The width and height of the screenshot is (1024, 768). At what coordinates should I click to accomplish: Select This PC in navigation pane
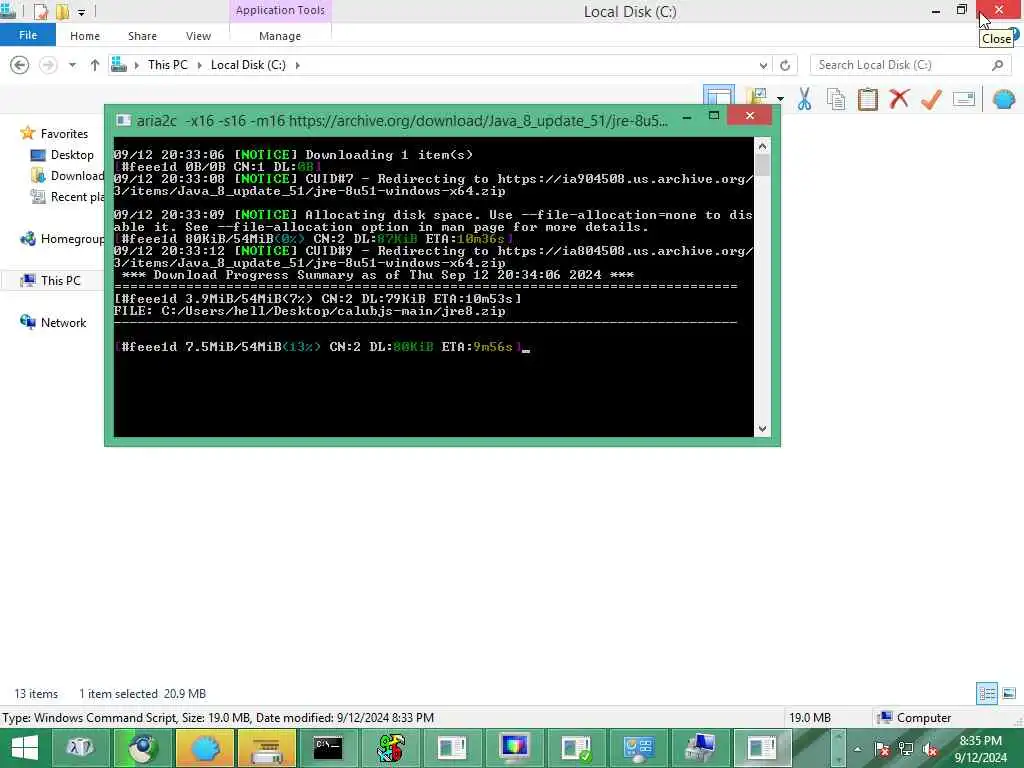(x=51, y=280)
